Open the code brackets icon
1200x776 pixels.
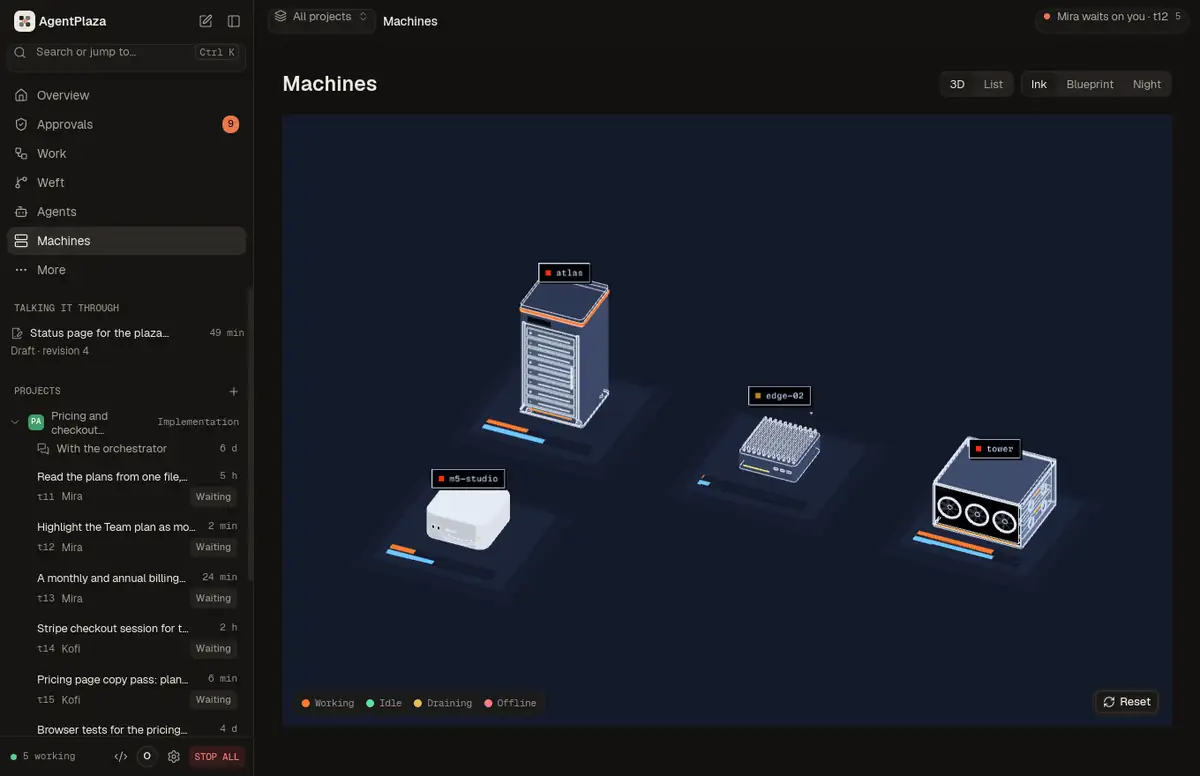pyautogui.click(x=121, y=757)
